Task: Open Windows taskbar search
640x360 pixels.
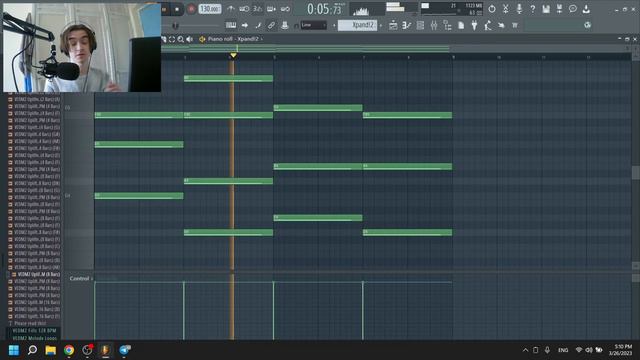Action: 32,350
